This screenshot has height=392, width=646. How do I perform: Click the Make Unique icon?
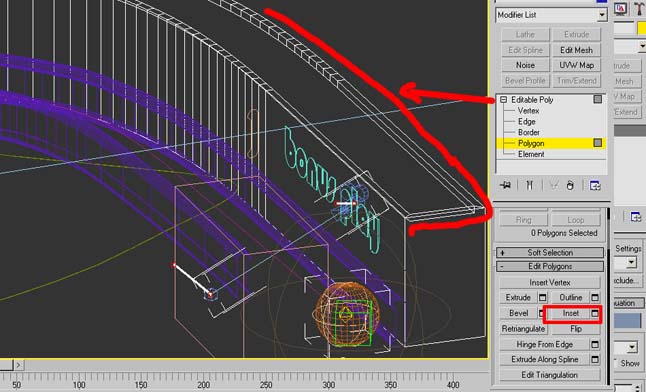(554, 185)
